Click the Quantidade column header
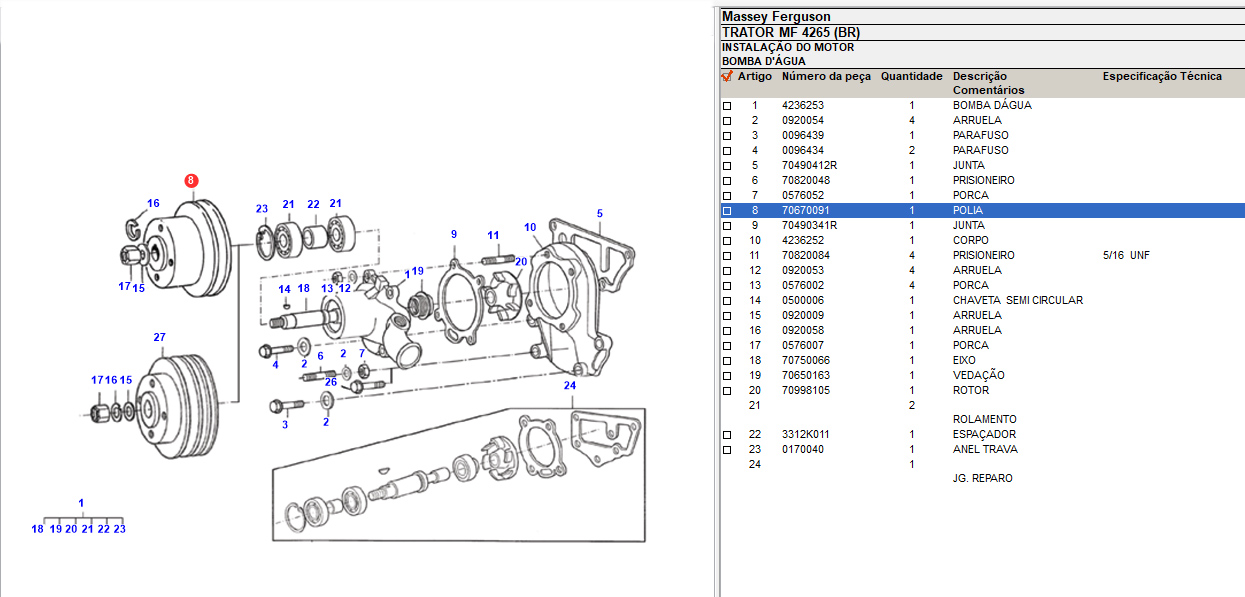The height and width of the screenshot is (597, 1245). pos(911,76)
